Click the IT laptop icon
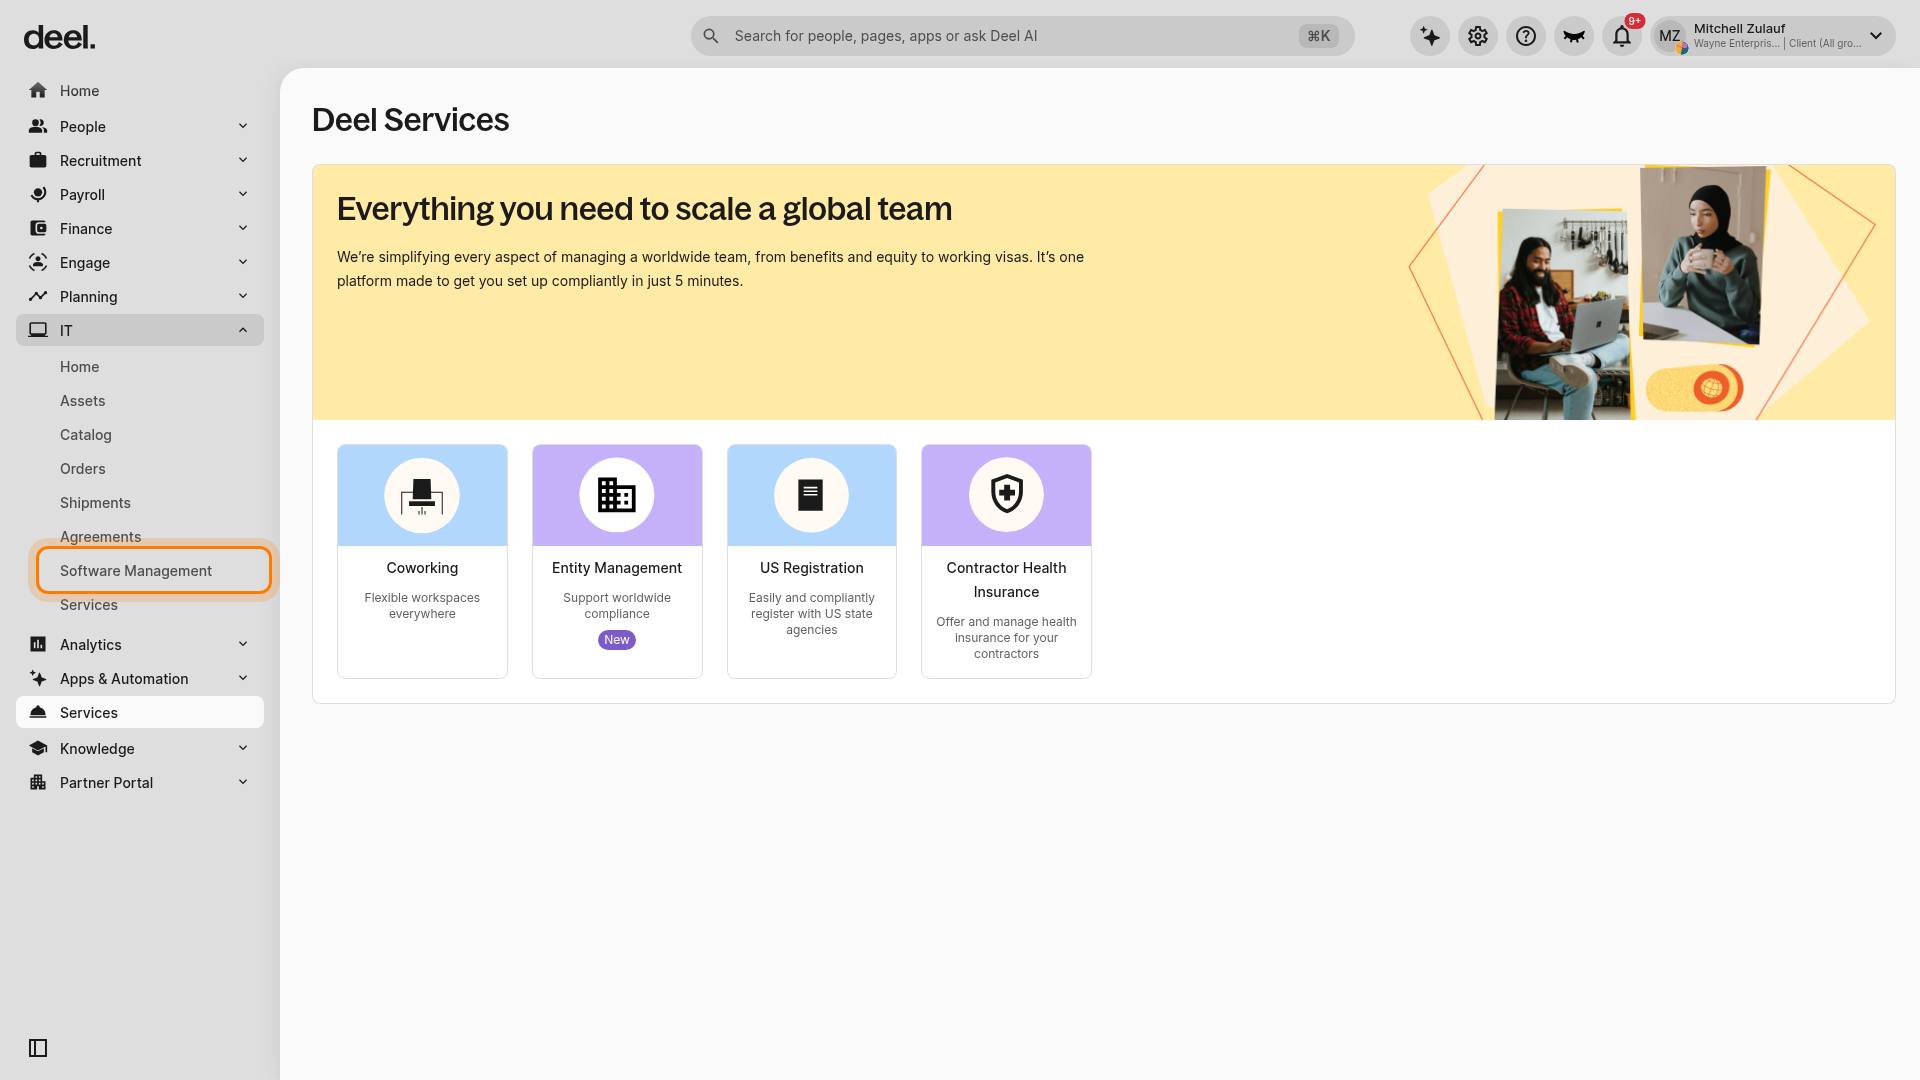Image resolution: width=1920 pixels, height=1080 pixels. [x=38, y=331]
